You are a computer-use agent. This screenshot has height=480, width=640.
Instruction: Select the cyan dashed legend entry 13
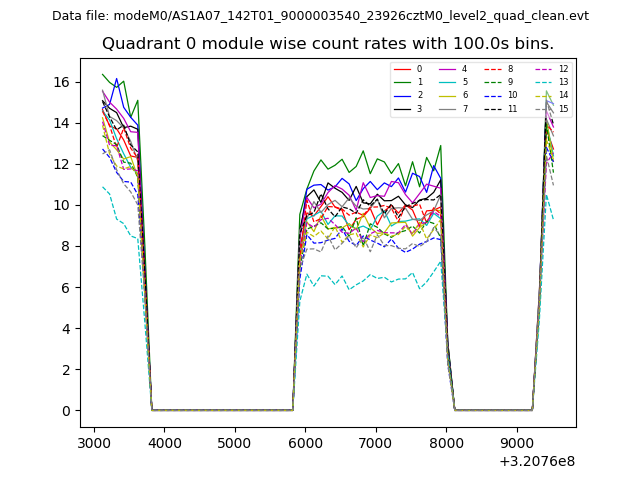pyautogui.click(x=543, y=82)
